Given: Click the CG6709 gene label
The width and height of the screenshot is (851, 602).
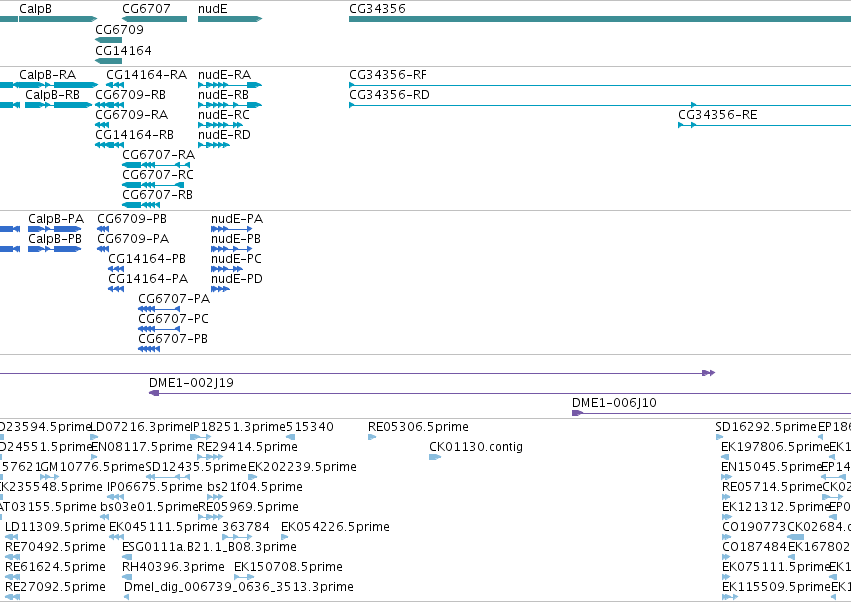Looking at the screenshot, I should click(x=119, y=29).
